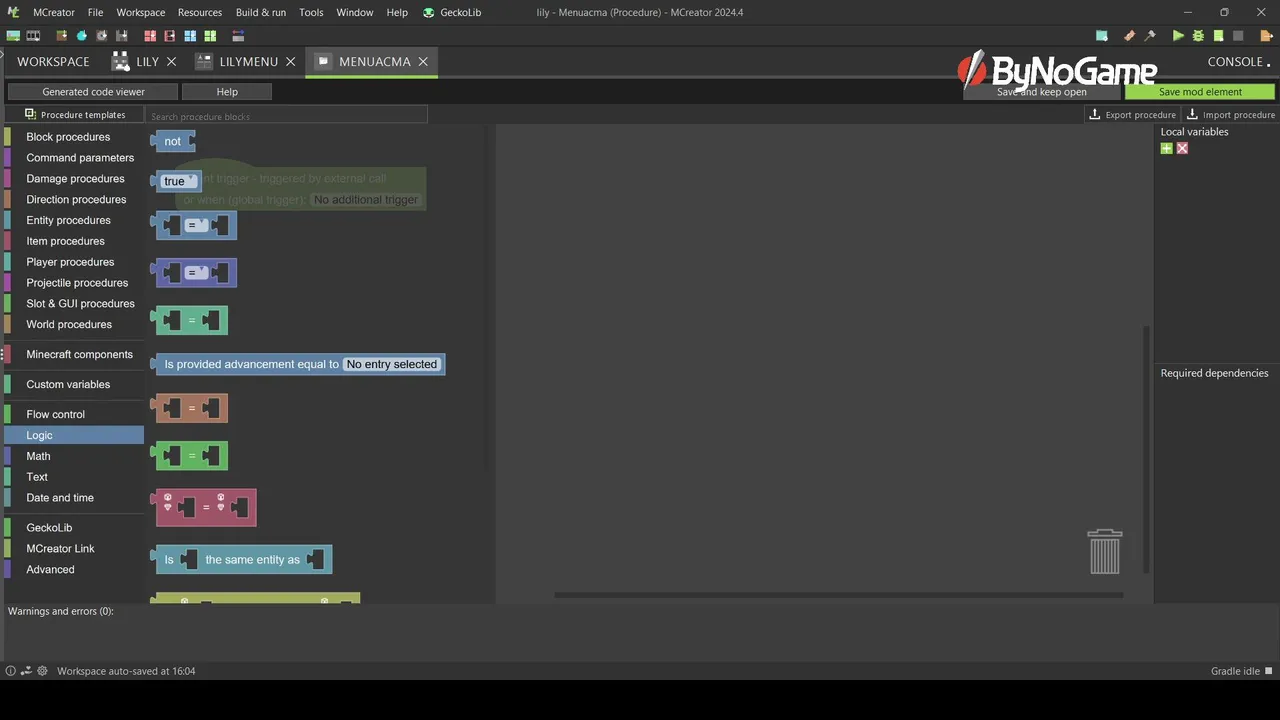Click the gray floppy disk toolbar icon
The width and height of the screenshot is (1280, 720).
tap(122, 36)
